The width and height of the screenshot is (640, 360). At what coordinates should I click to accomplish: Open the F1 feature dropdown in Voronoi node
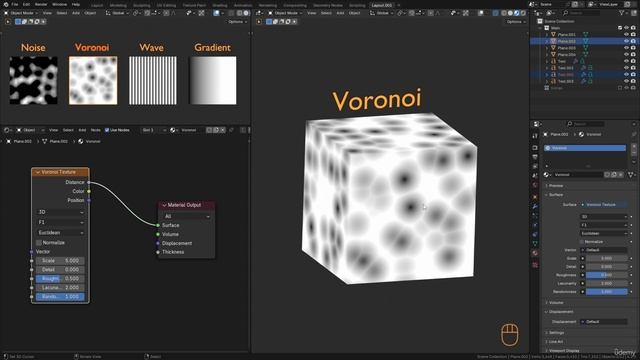[x=60, y=222]
